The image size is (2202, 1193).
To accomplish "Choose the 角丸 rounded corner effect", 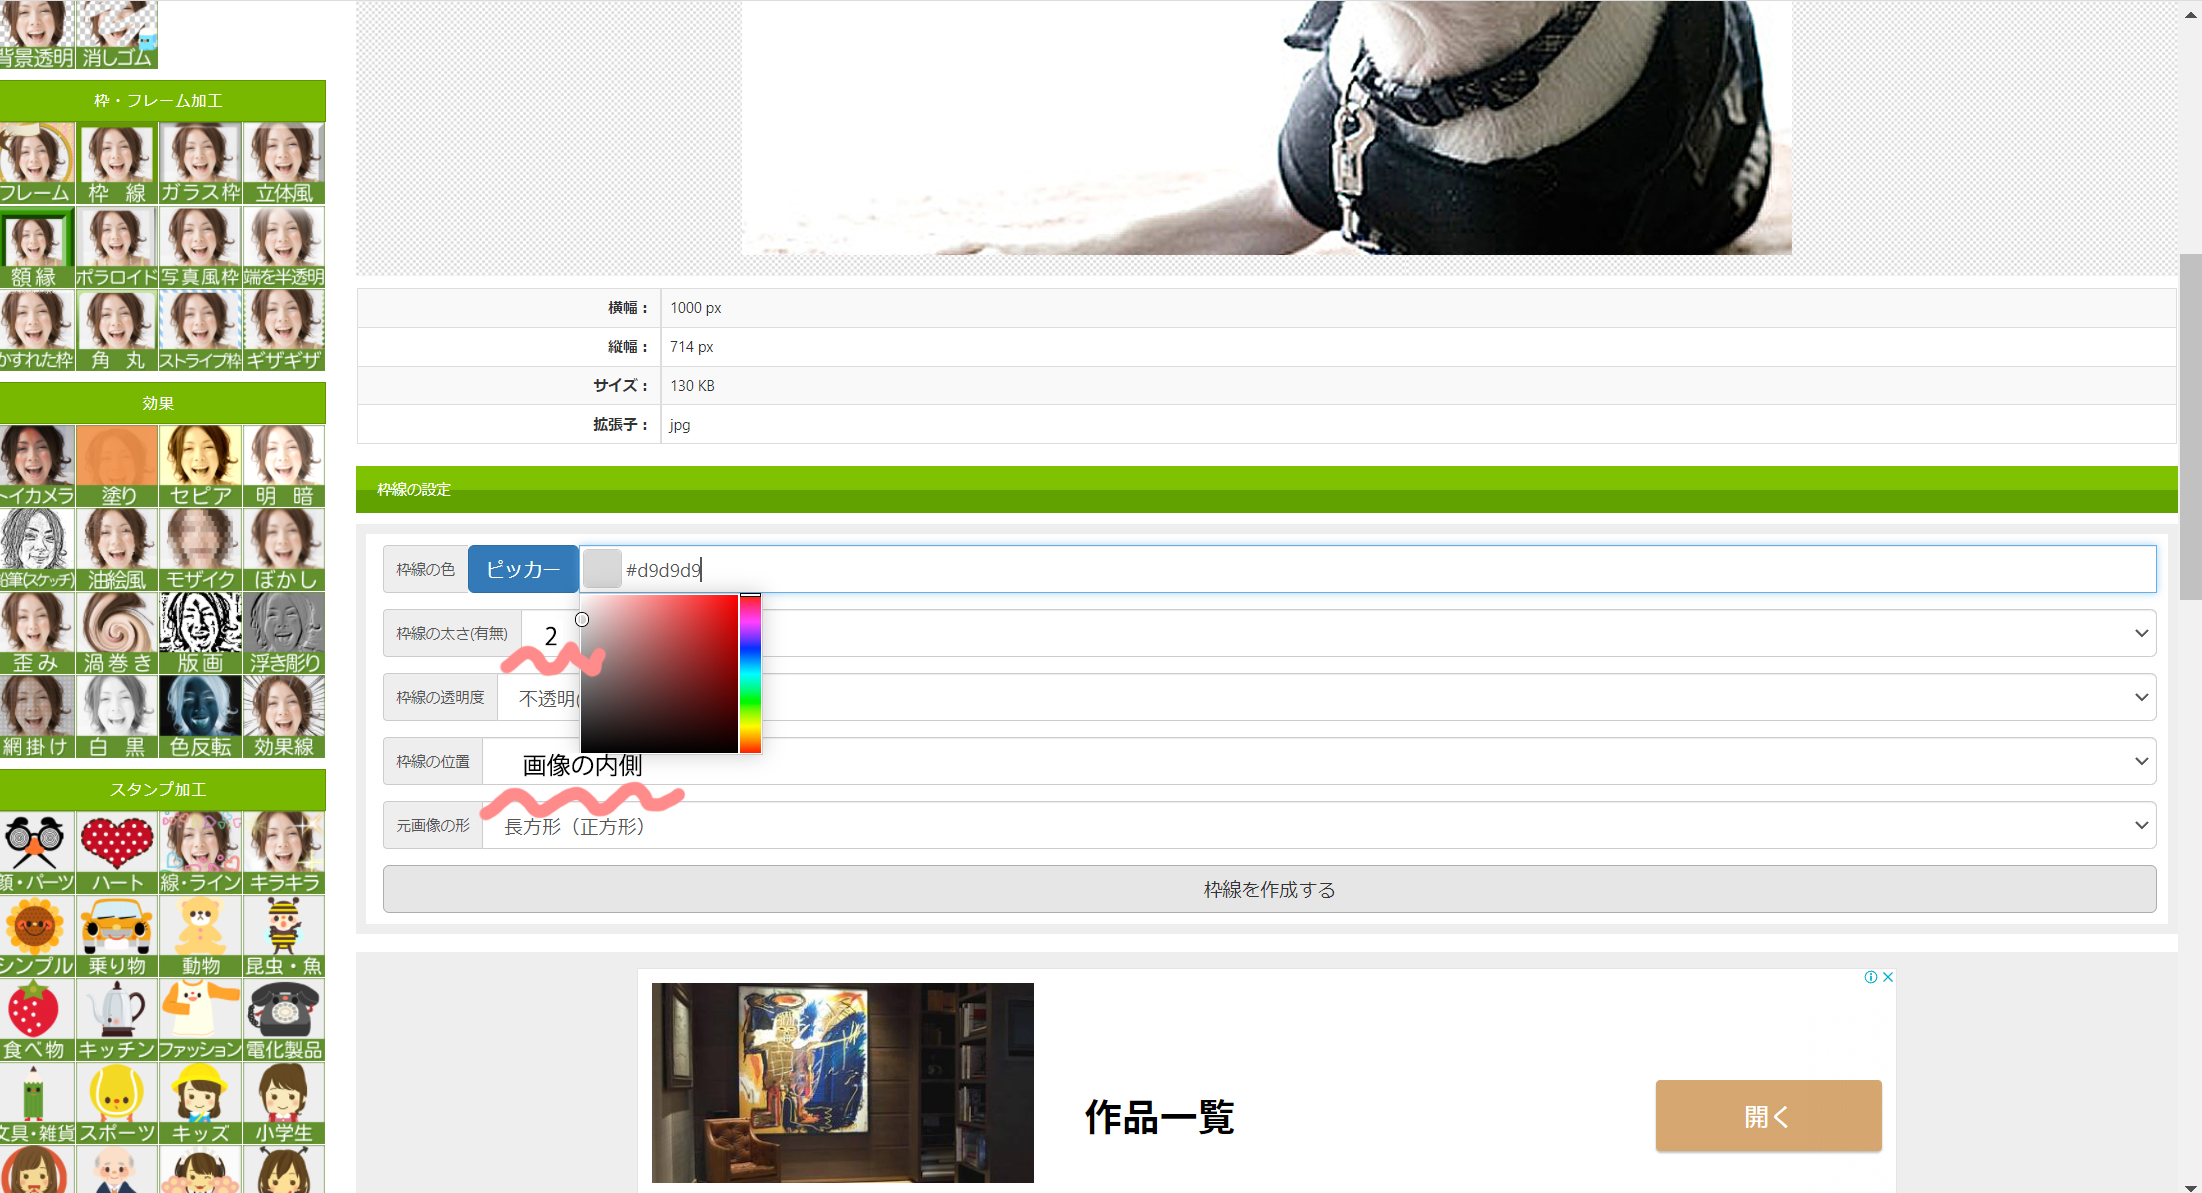I will tap(117, 331).
